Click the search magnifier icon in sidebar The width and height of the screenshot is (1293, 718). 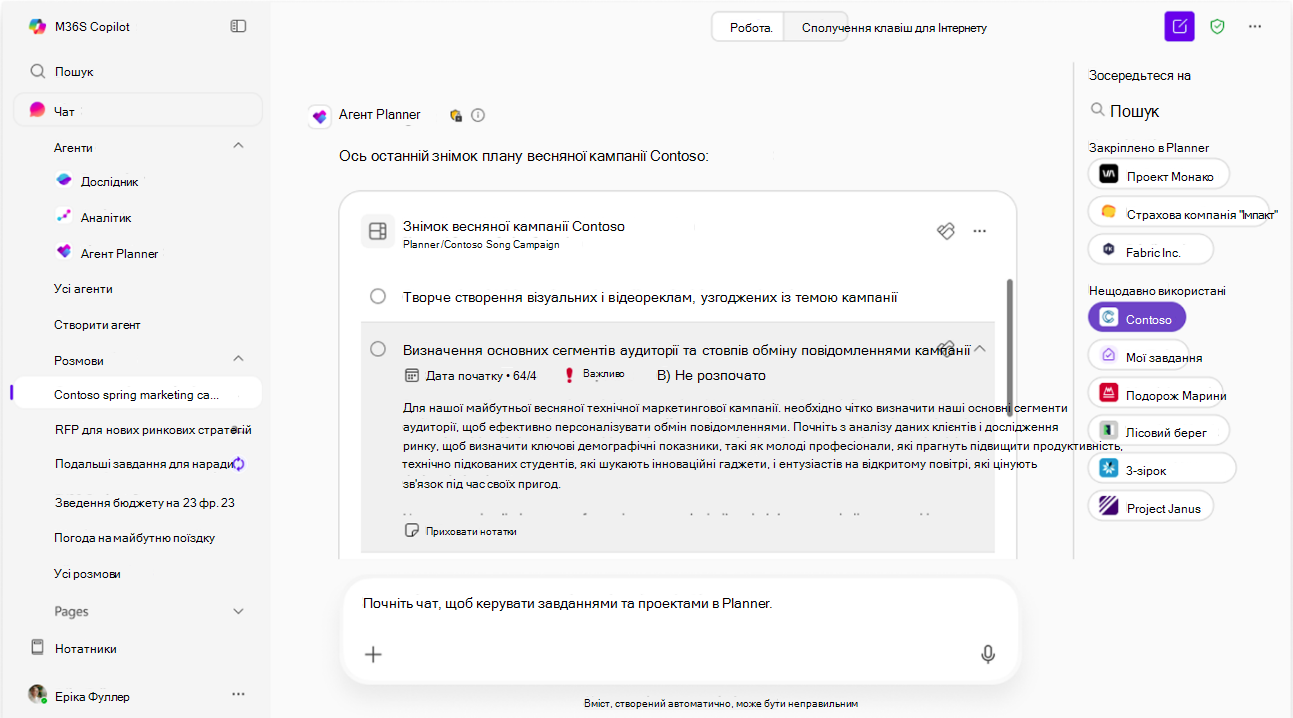[37, 71]
